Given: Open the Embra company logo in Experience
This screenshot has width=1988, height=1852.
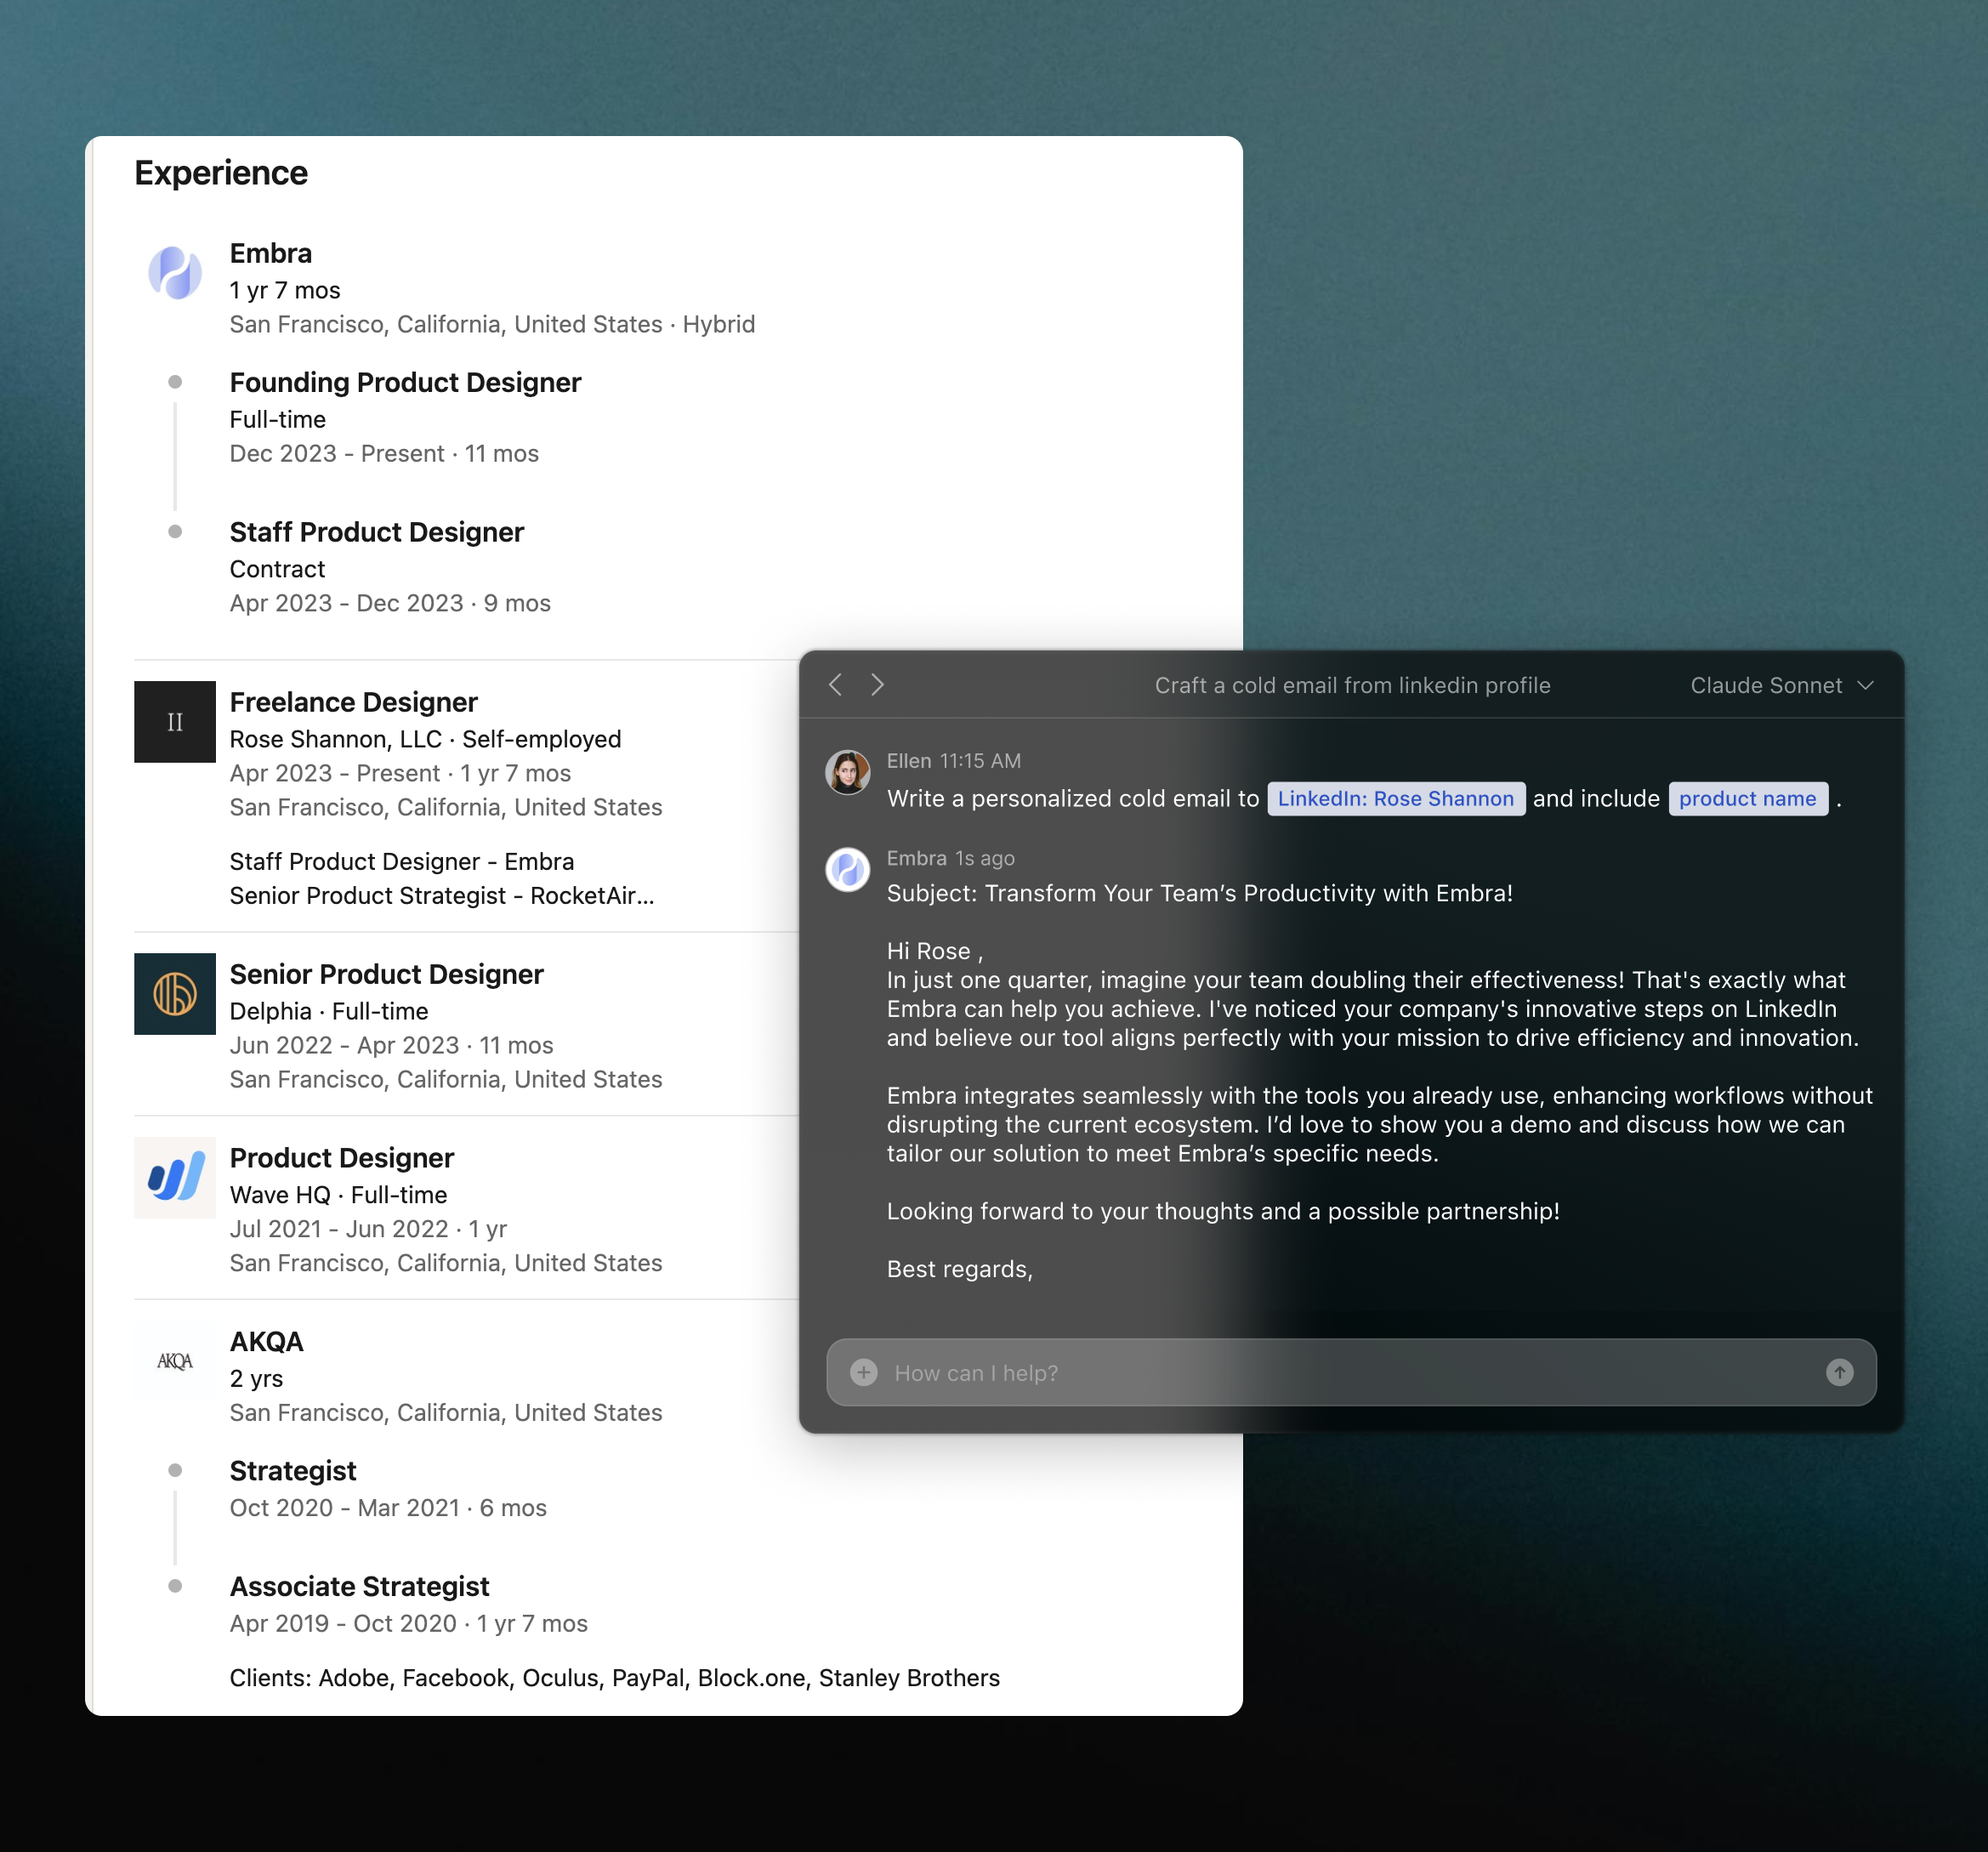Looking at the screenshot, I should tap(175, 273).
